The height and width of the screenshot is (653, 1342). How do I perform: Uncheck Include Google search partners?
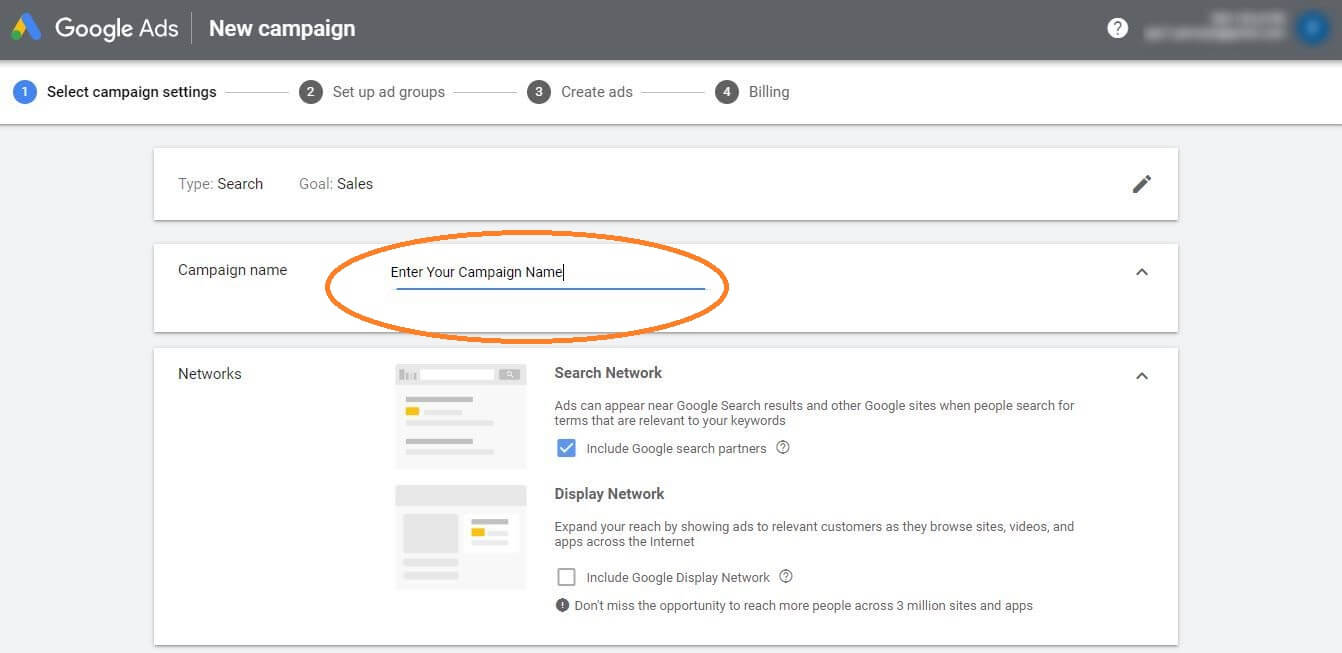[566, 448]
